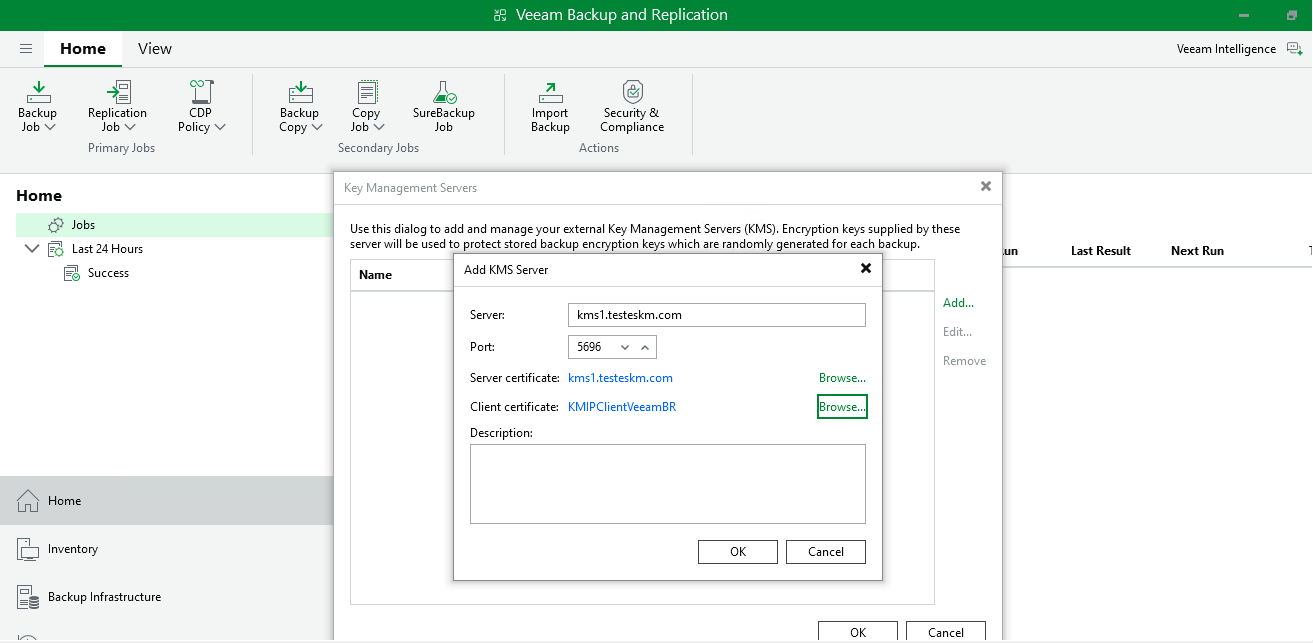1313x643 pixels.
Task: Browse for the client certificate
Action: click(x=842, y=407)
